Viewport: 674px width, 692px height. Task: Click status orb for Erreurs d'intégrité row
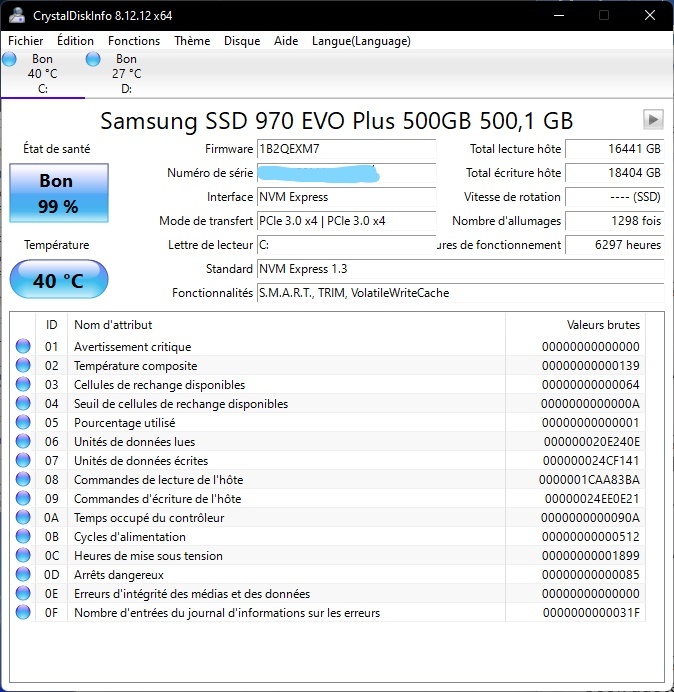tap(23, 593)
